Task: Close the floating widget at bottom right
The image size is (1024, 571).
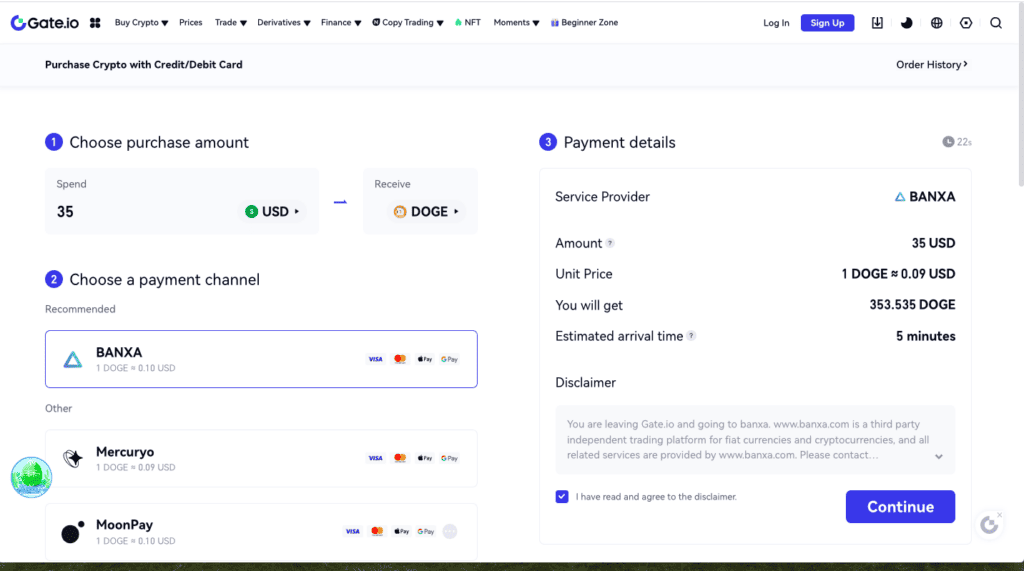Action: [999, 515]
